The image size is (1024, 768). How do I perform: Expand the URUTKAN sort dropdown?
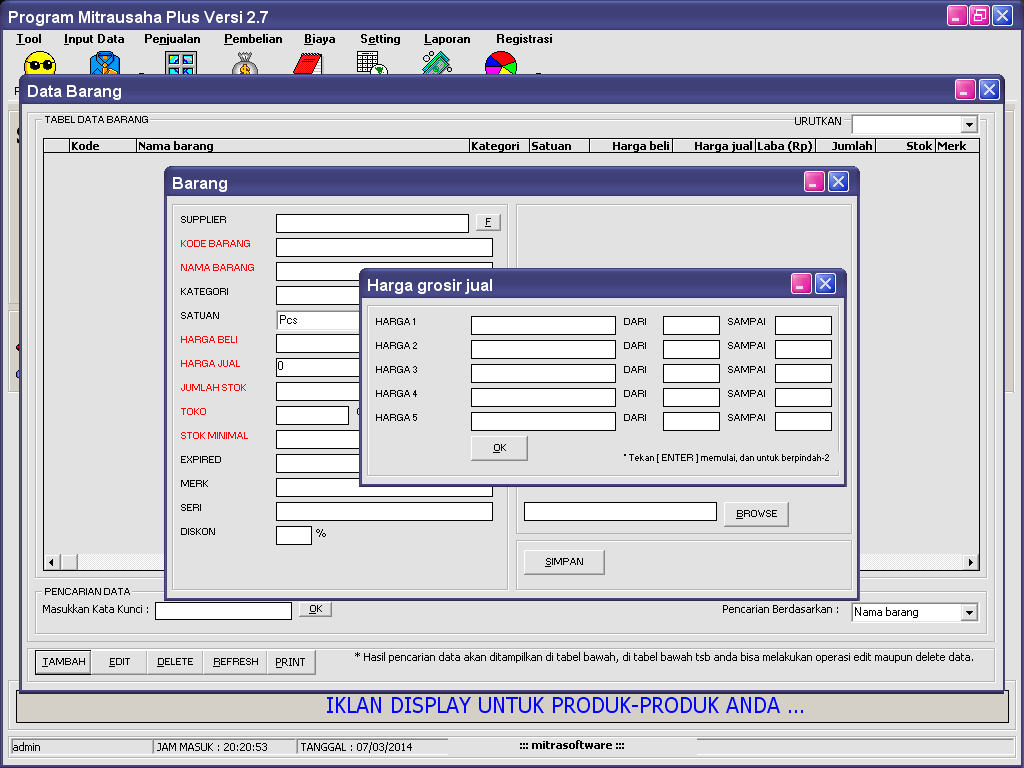(969, 124)
